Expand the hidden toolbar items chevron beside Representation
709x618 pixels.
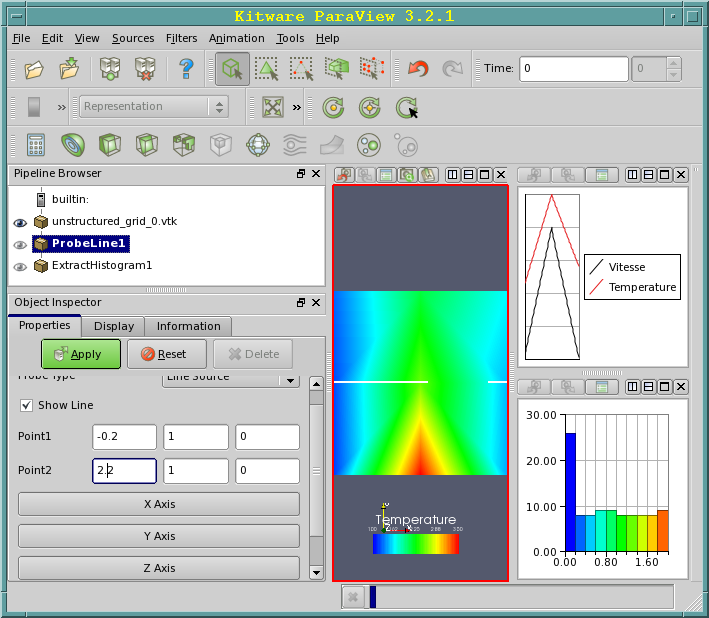(x=61, y=107)
